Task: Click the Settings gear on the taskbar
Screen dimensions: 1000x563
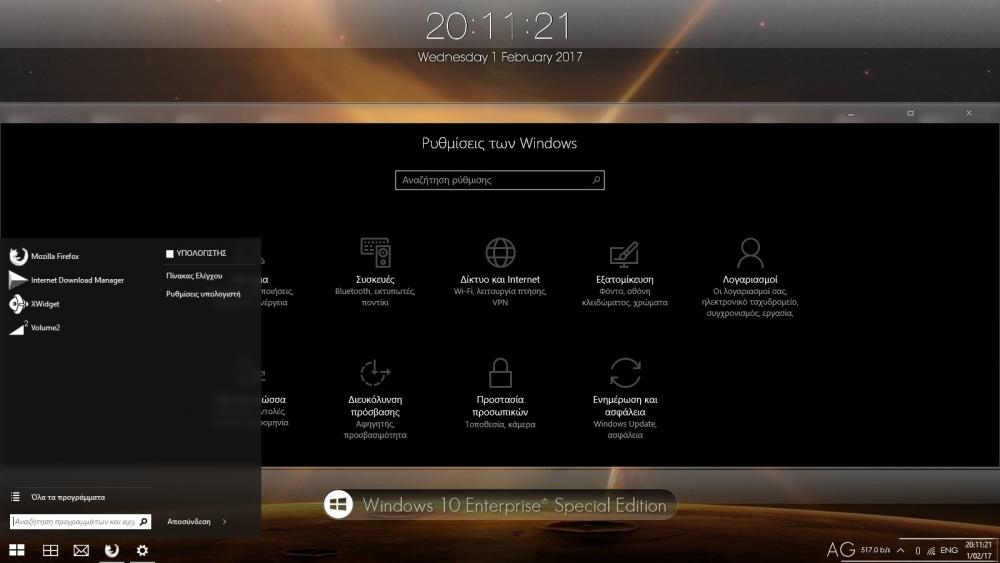Action: point(142,550)
